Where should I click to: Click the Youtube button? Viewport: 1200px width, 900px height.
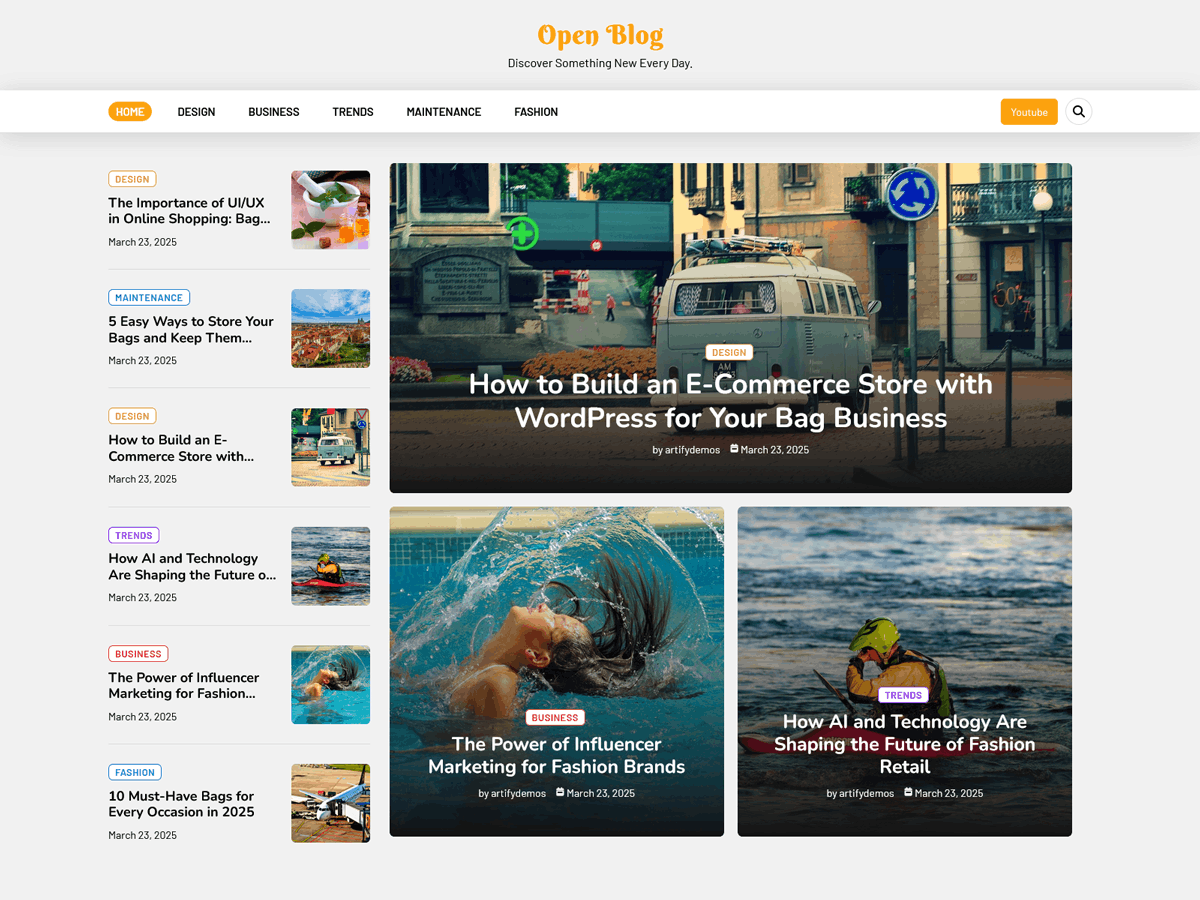click(x=1029, y=112)
